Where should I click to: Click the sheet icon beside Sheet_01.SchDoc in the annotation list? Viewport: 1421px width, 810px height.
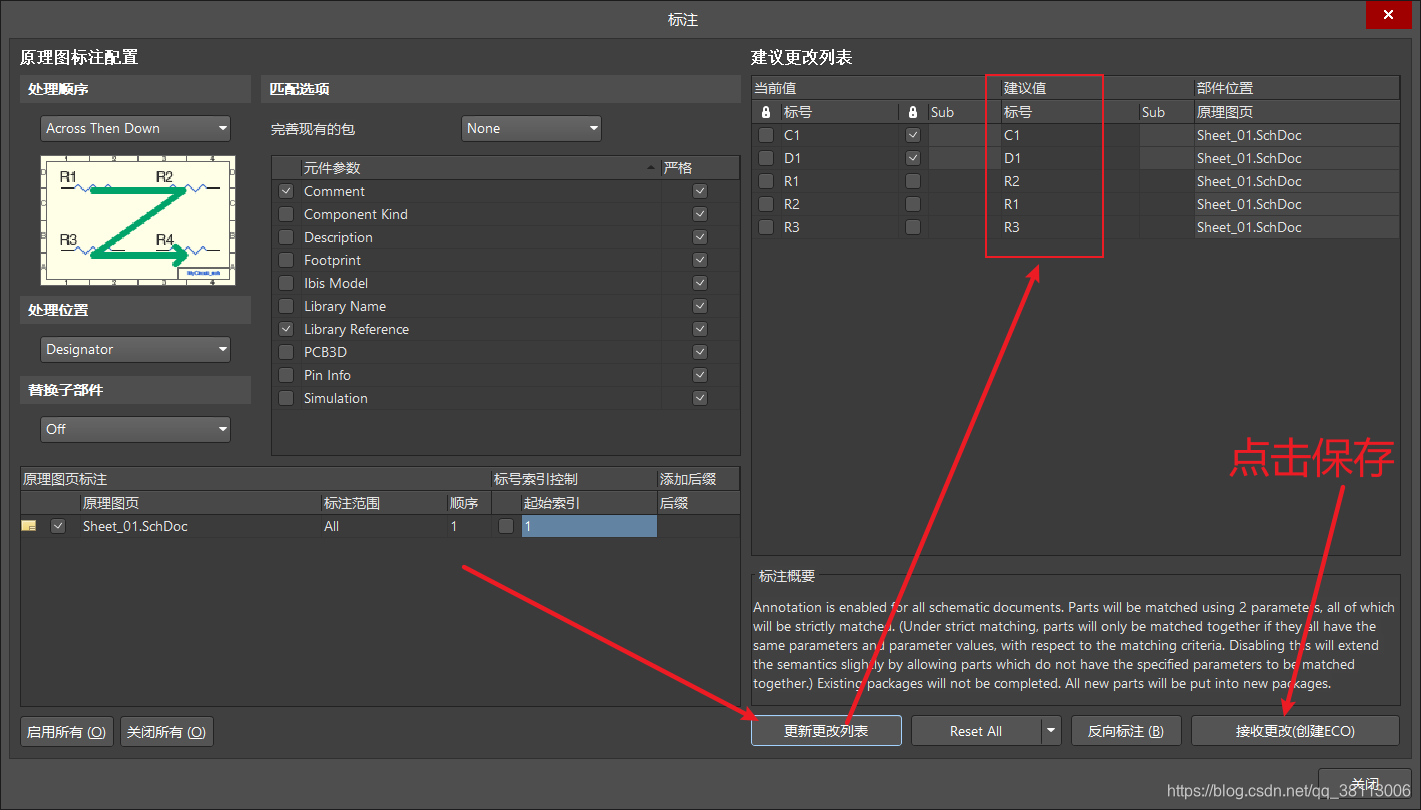tap(29, 526)
